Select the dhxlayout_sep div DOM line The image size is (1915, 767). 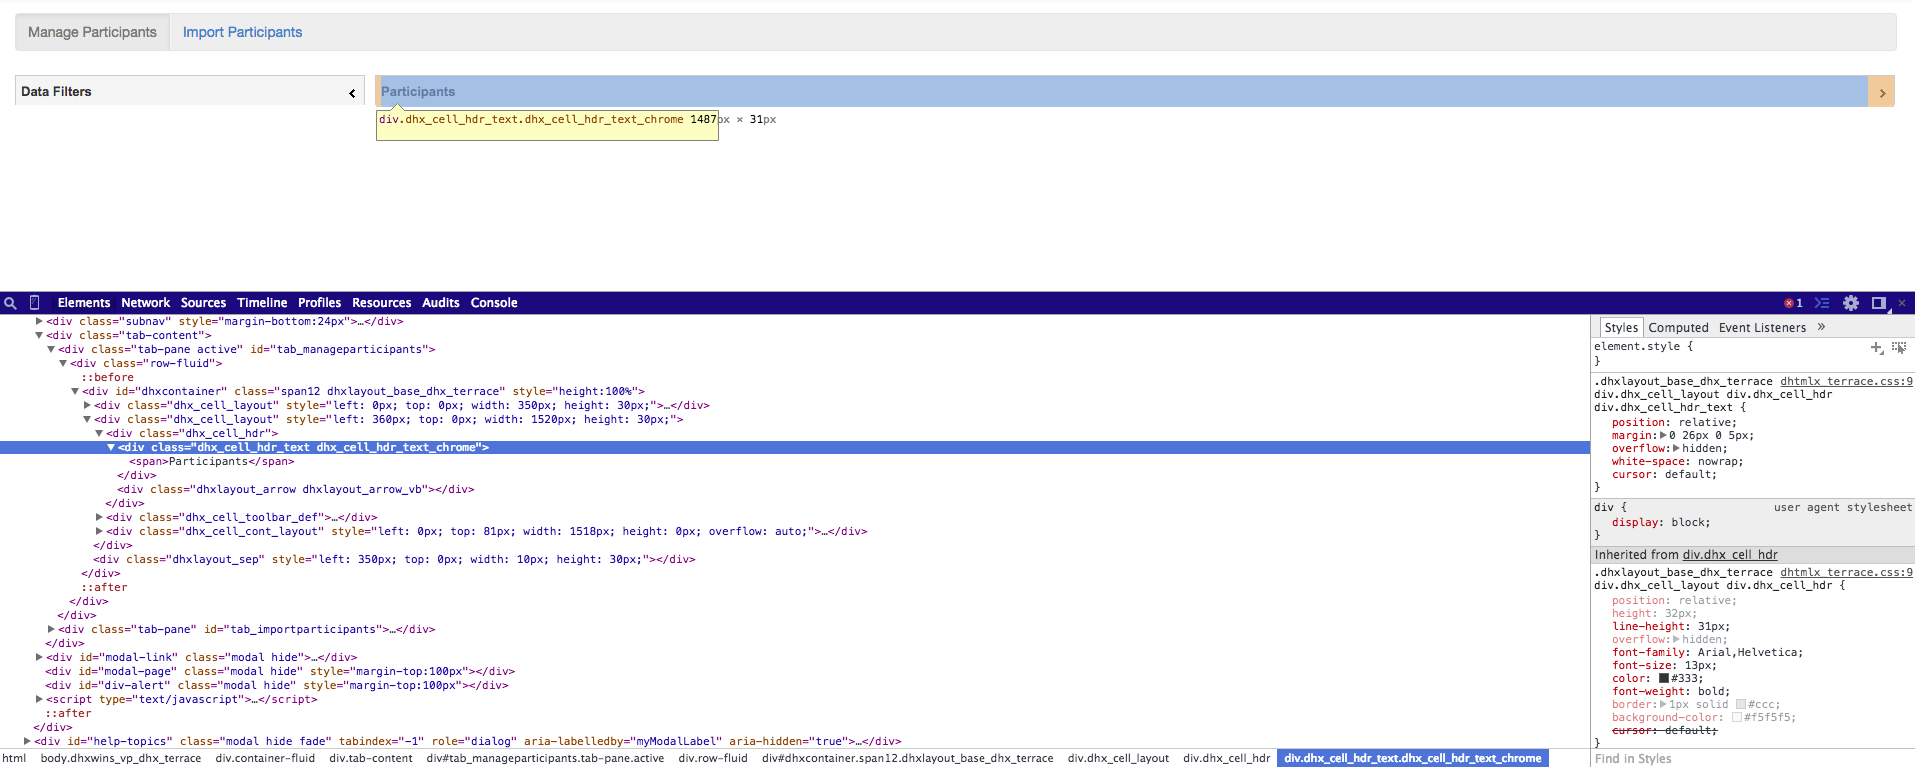[x=395, y=559]
